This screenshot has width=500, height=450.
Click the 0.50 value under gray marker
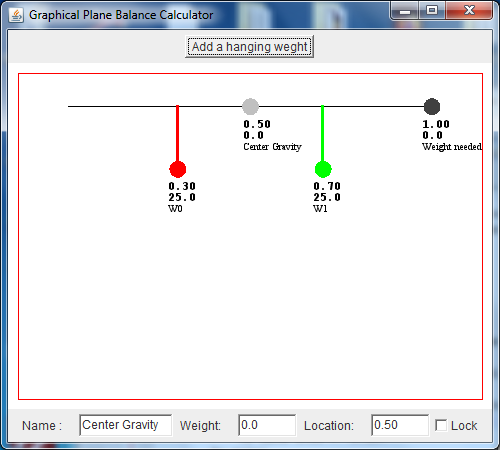[x=257, y=124]
